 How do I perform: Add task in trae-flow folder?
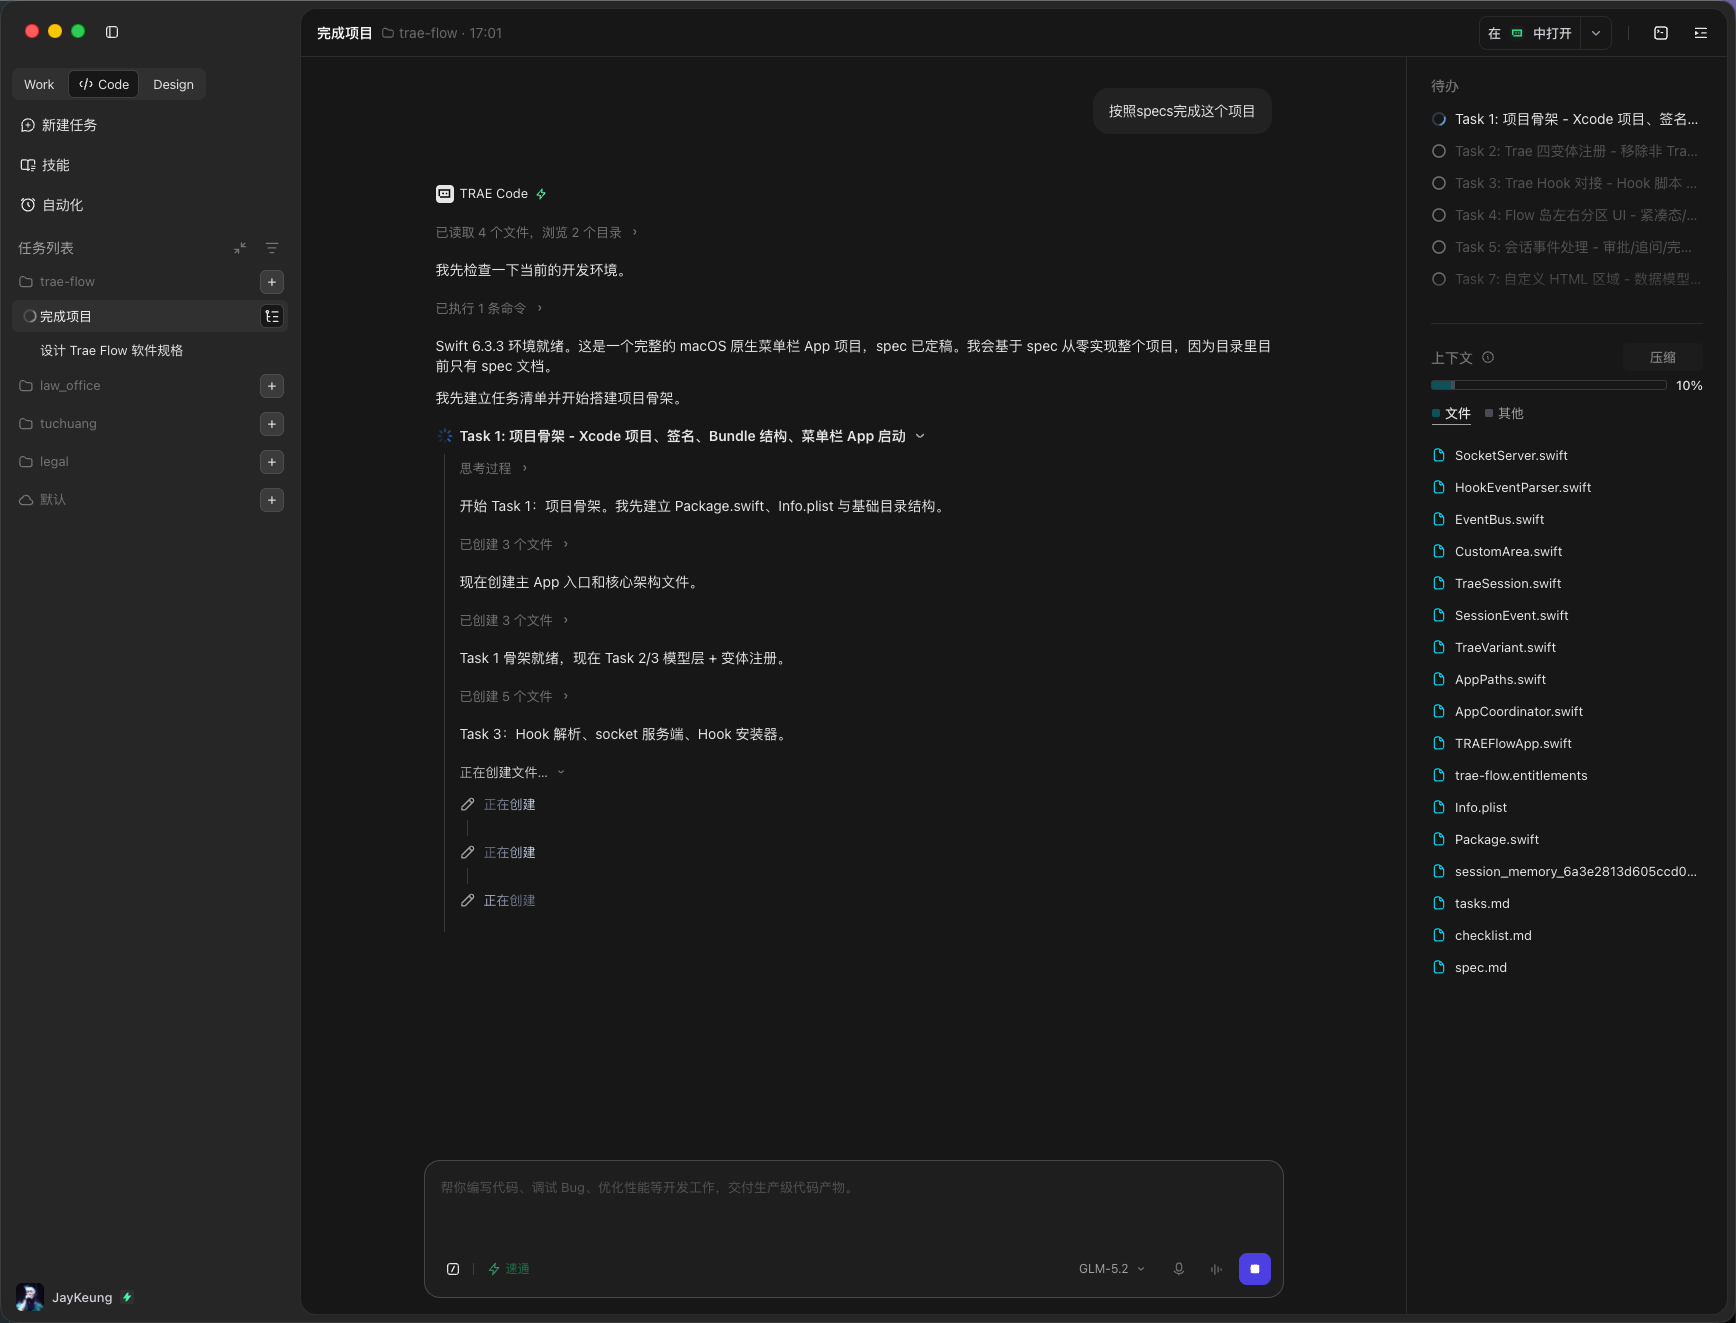click(x=272, y=282)
